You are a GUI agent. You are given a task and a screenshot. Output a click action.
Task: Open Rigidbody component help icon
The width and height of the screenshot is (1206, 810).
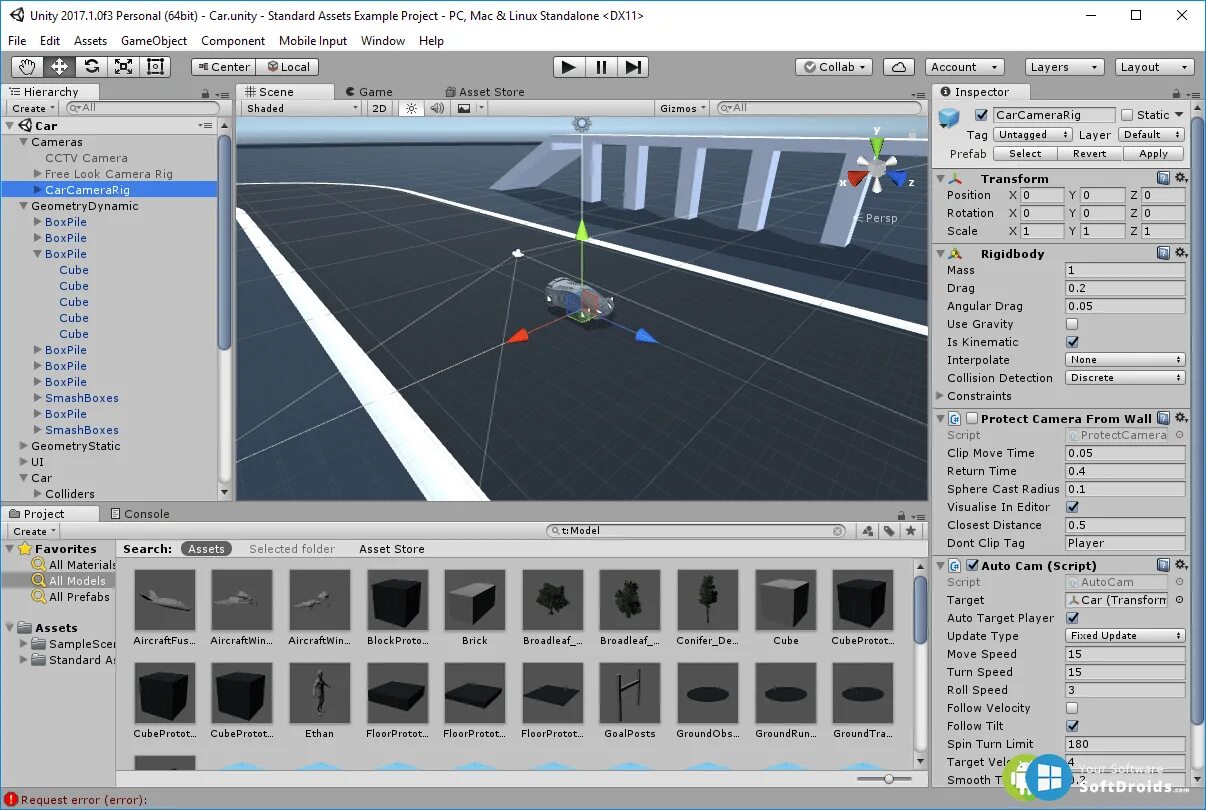pos(1164,253)
